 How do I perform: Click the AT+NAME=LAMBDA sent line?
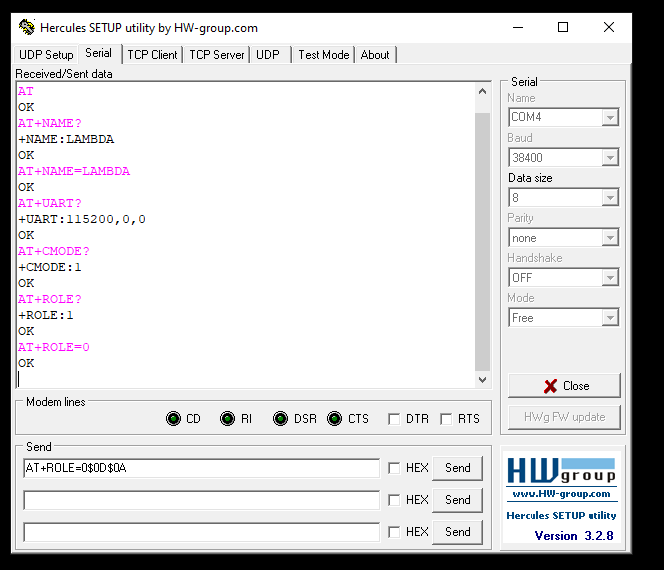(x=74, y=171)
